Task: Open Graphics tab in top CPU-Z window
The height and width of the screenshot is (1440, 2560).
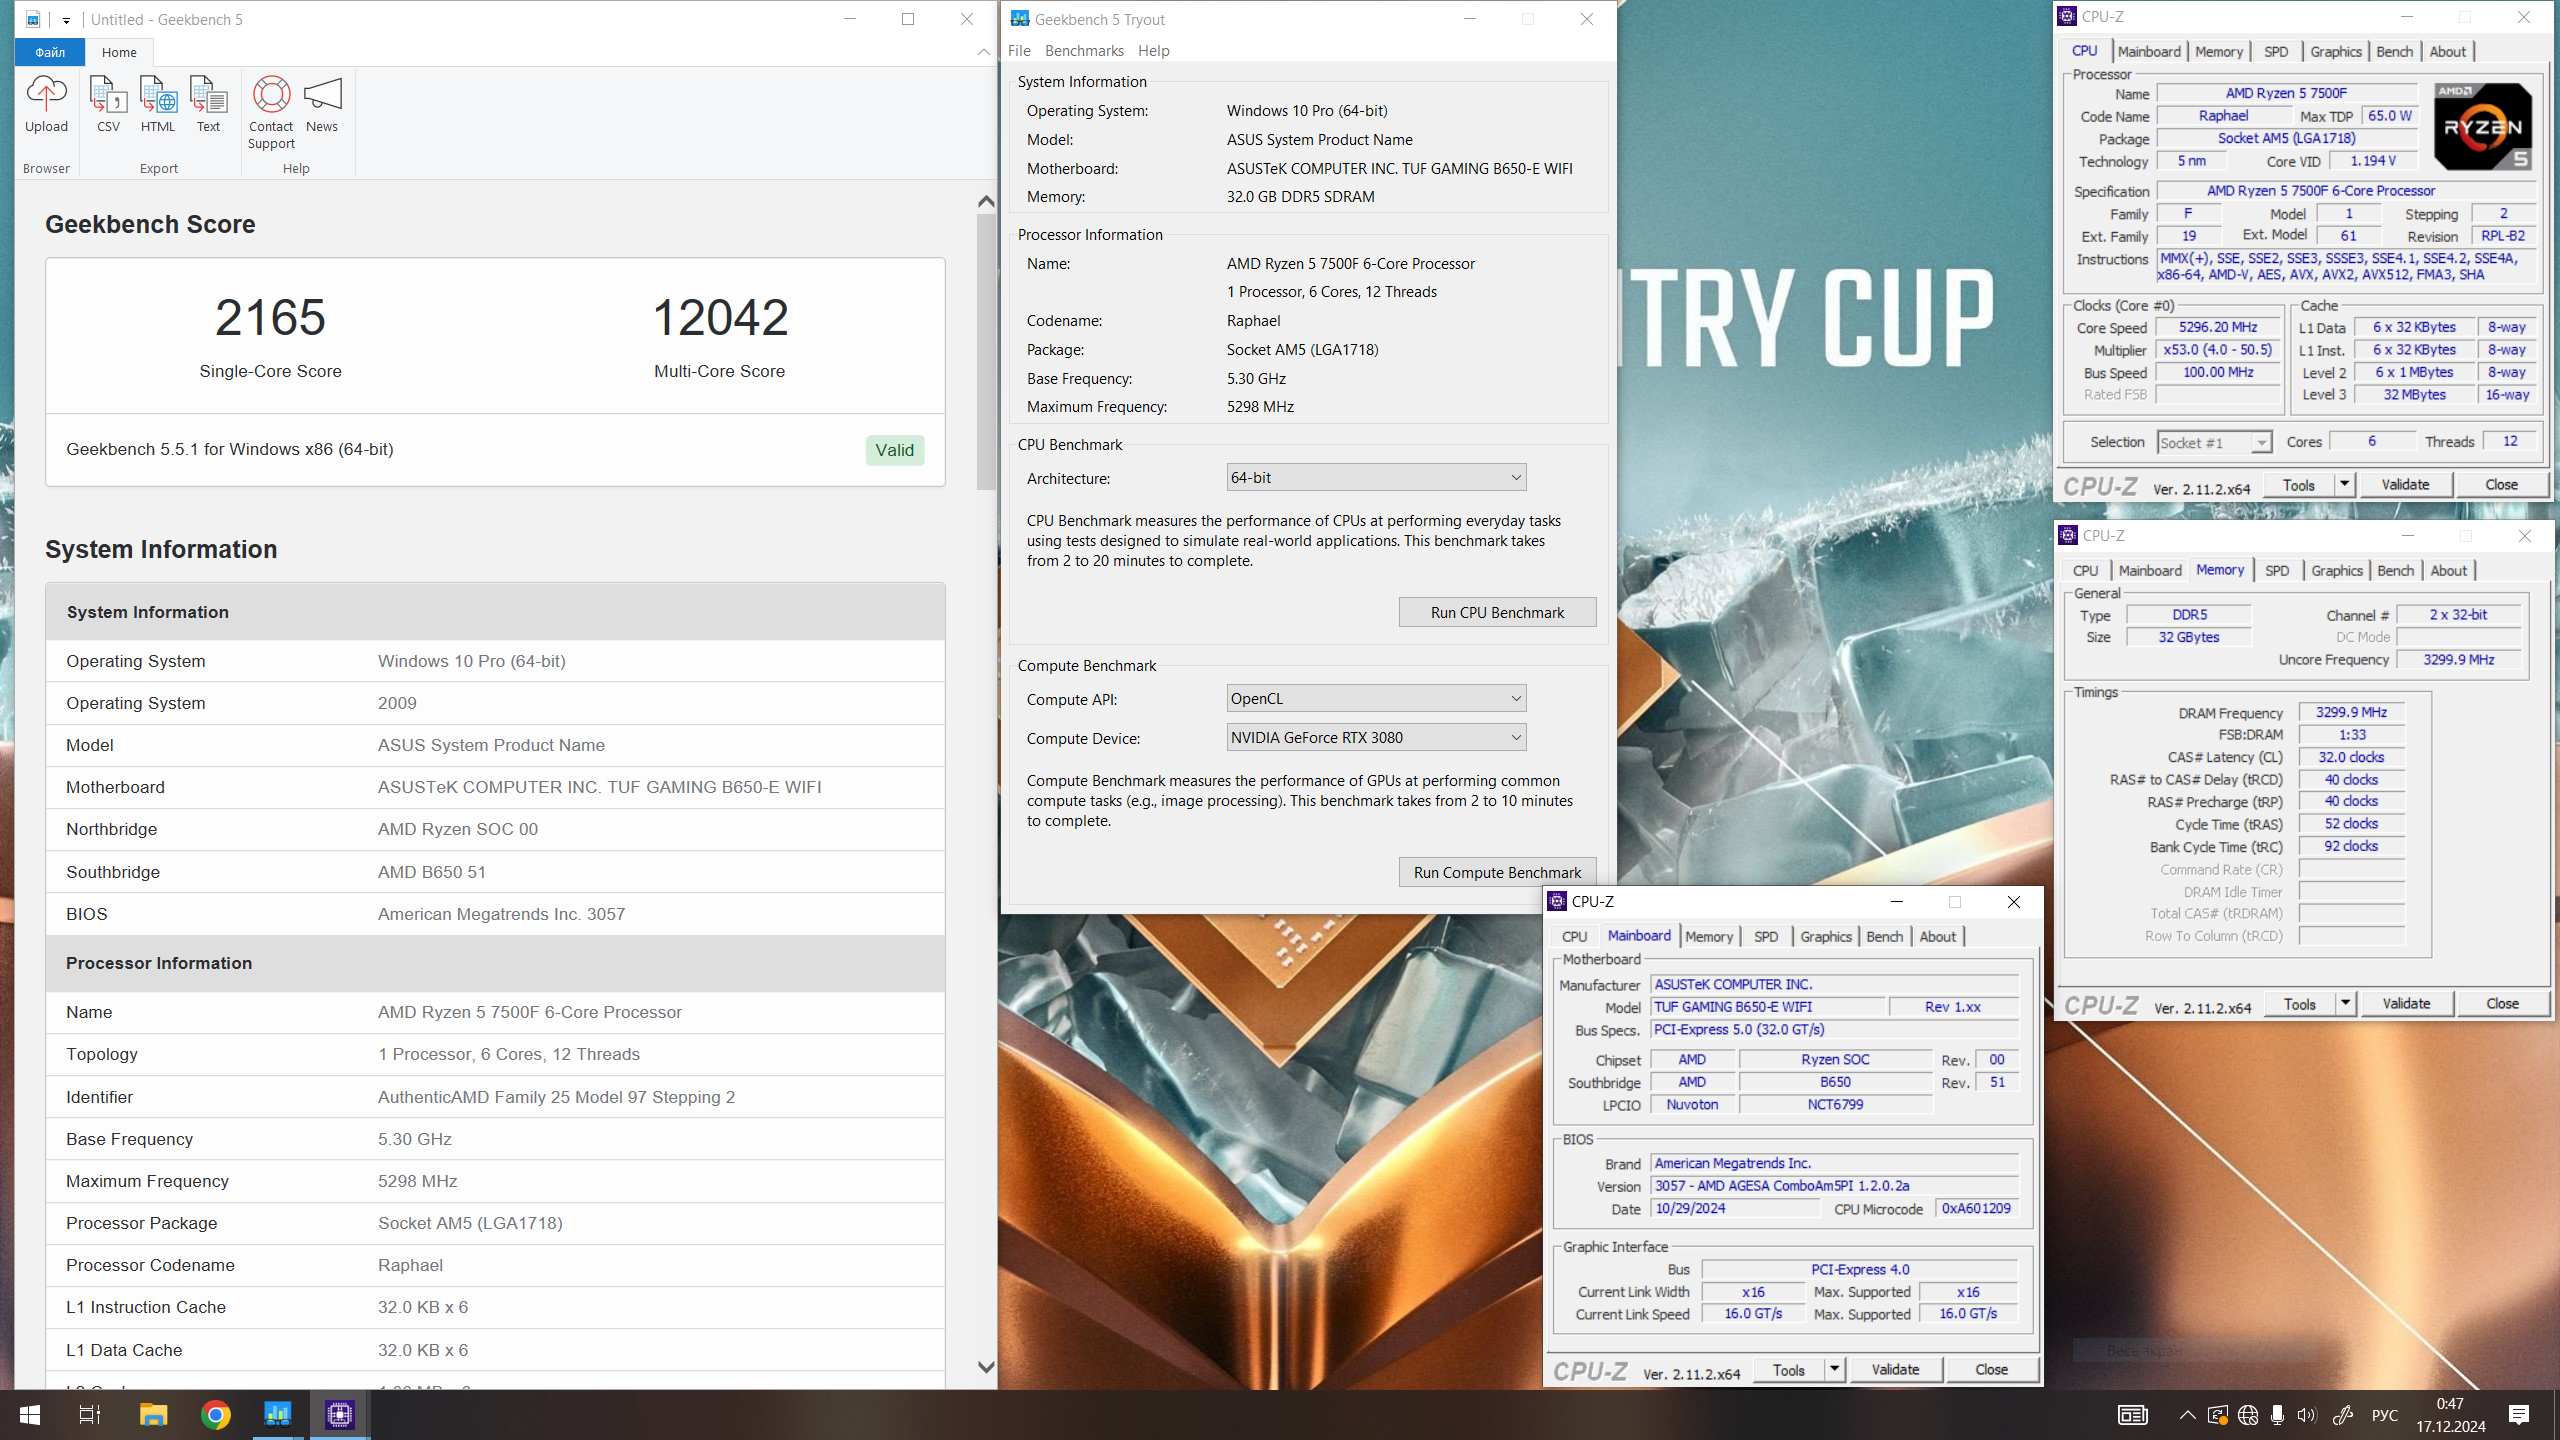Action: coord(2336,51)
